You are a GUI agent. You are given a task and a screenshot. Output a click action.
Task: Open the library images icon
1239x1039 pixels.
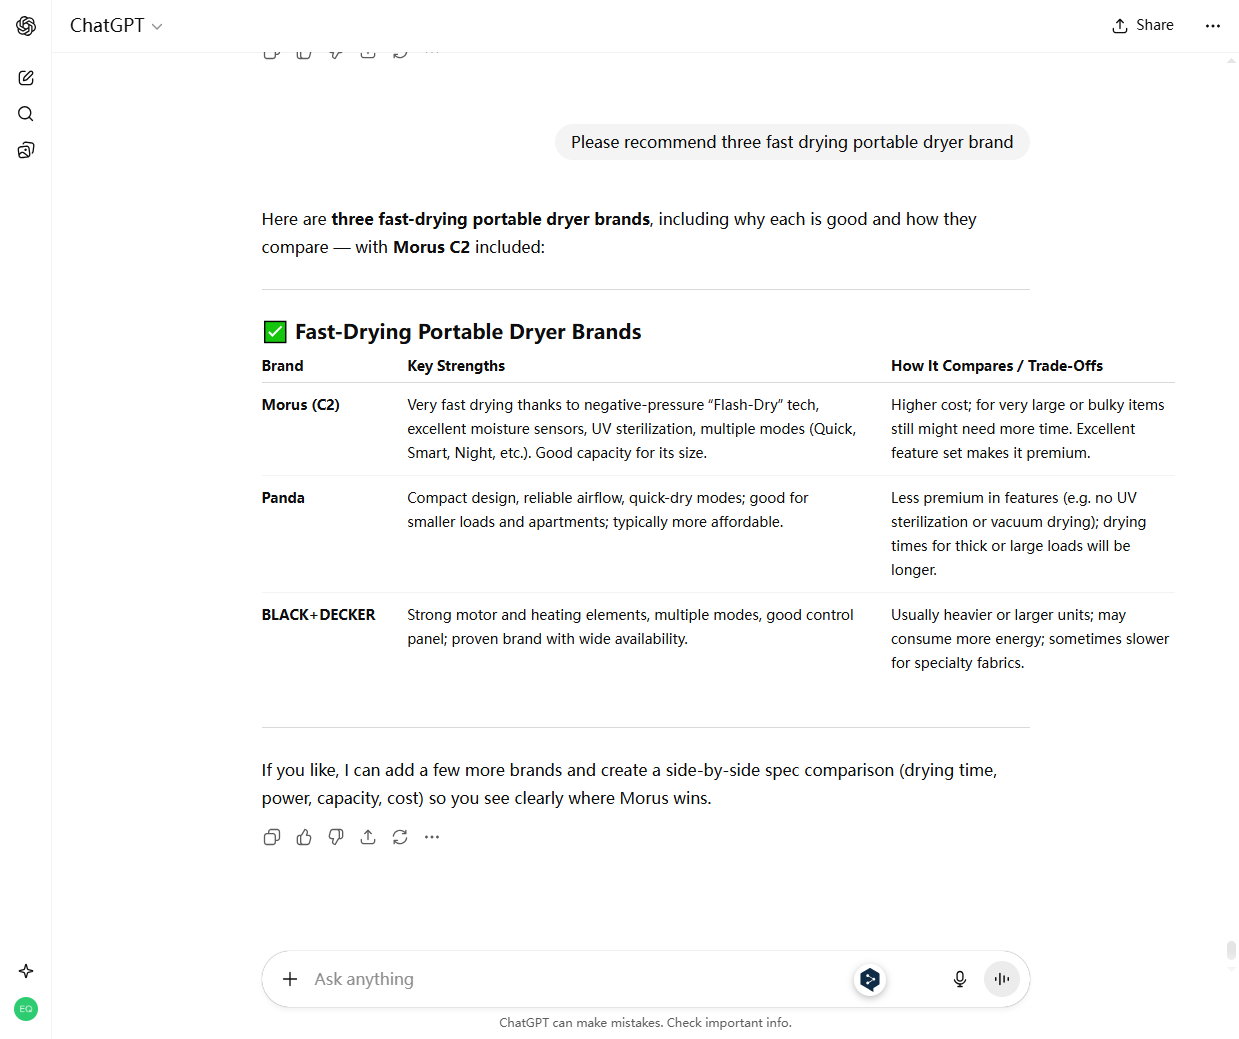click(x=26, y=150)
